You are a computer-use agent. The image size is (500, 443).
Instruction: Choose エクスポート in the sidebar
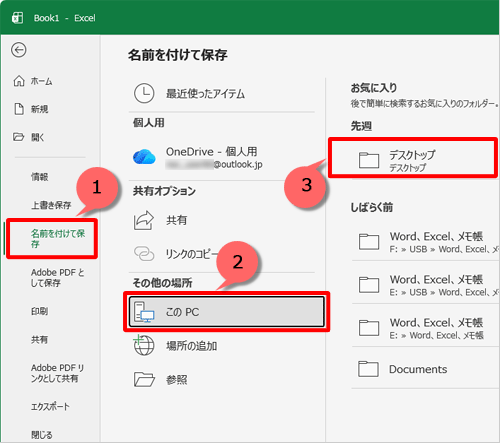50,407
